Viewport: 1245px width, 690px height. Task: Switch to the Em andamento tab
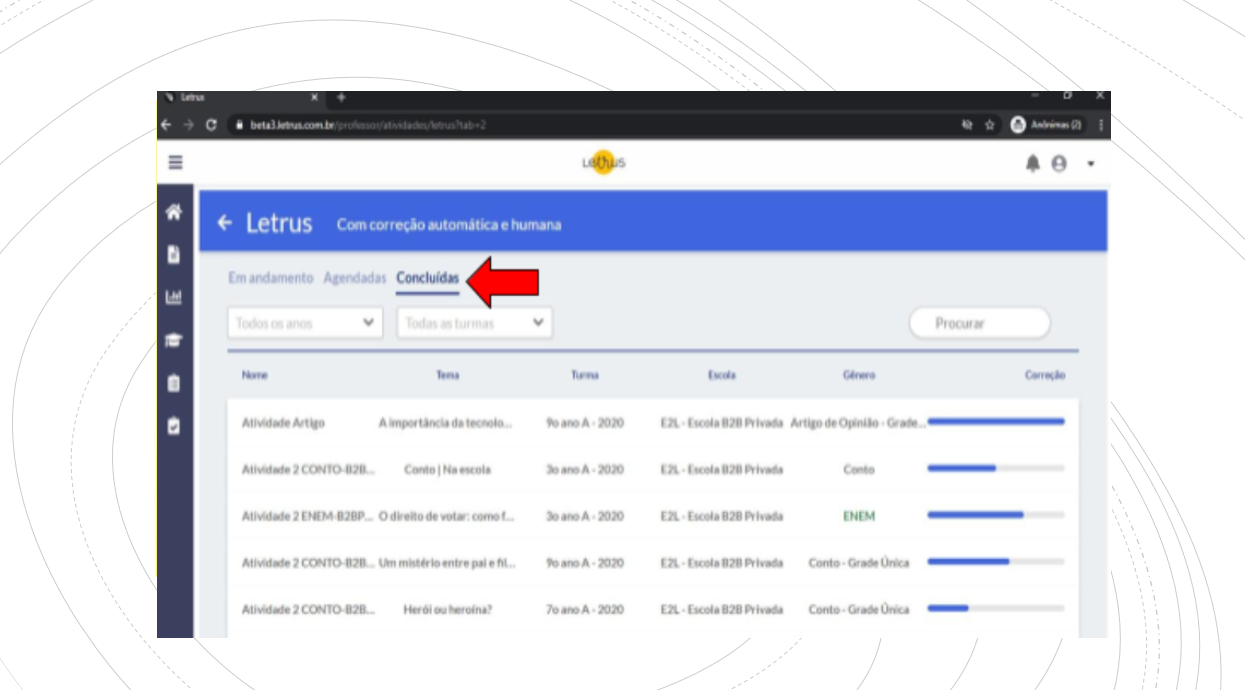click(x=270, y=278)
